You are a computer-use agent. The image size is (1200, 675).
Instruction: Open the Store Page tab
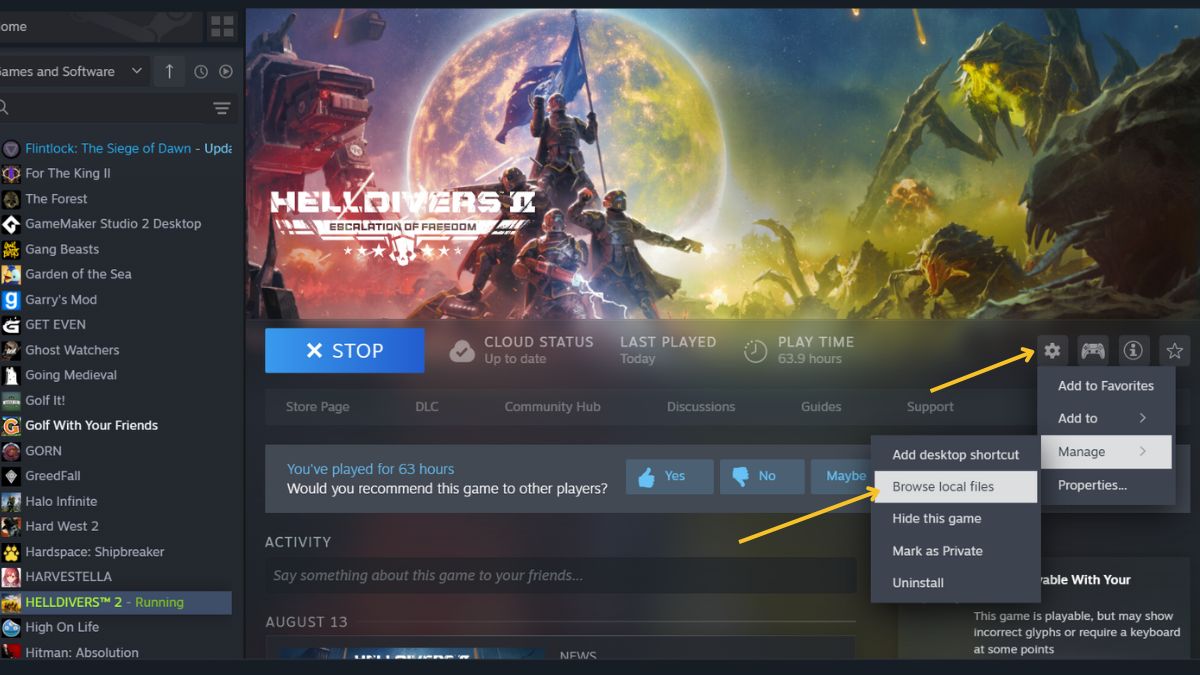click(317, 406)
